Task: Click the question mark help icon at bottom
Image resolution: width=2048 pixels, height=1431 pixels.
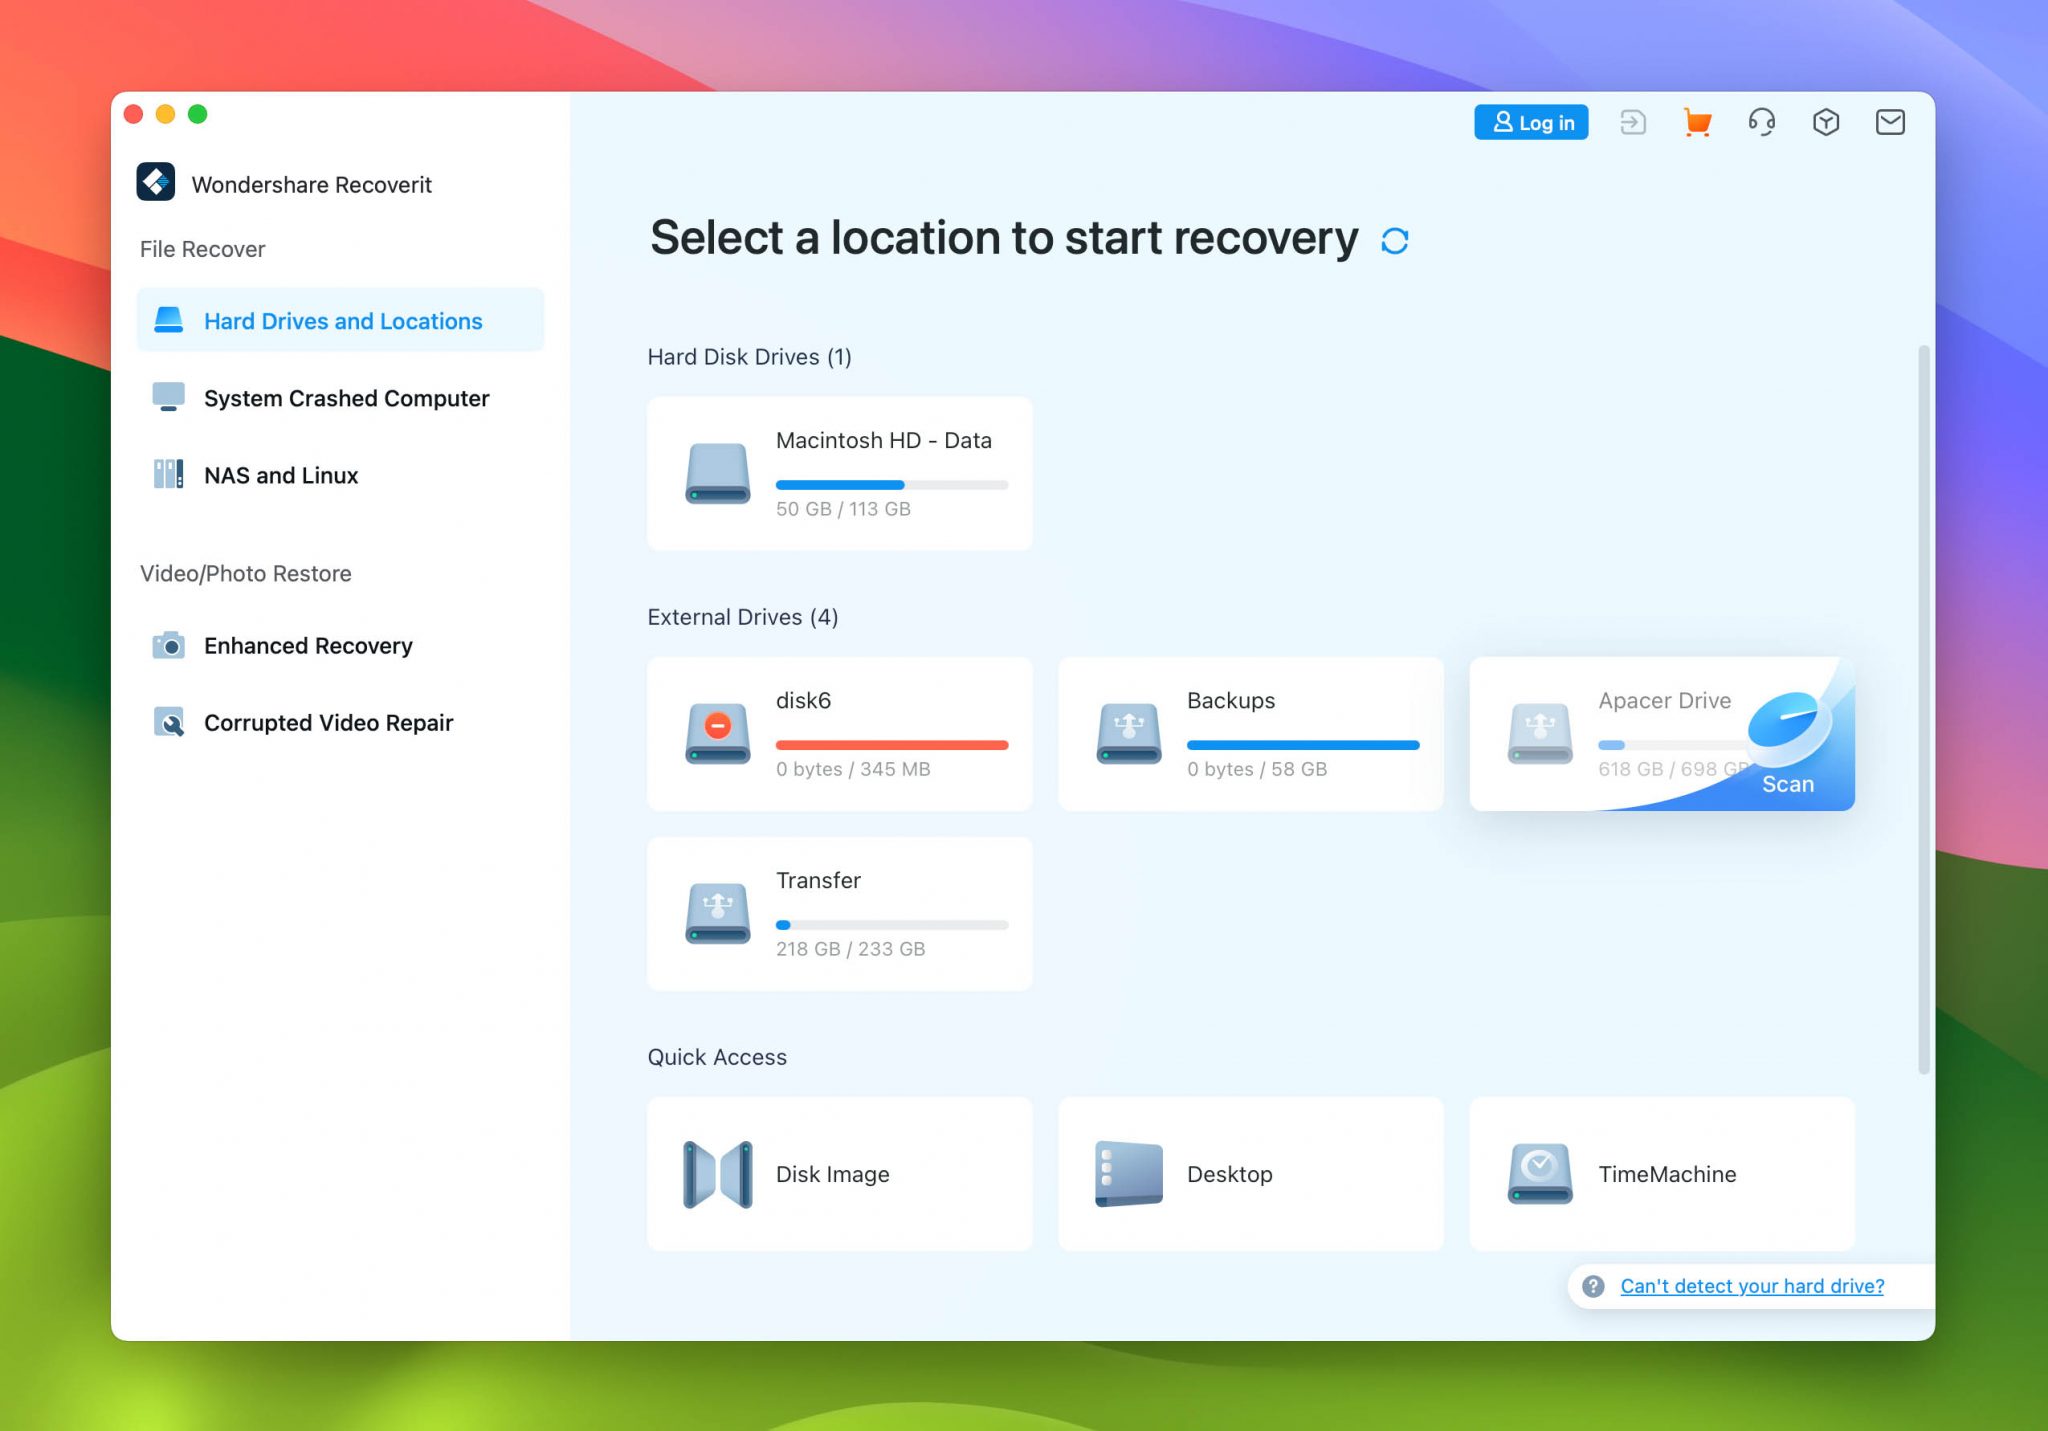Action: (1592, 1286)
